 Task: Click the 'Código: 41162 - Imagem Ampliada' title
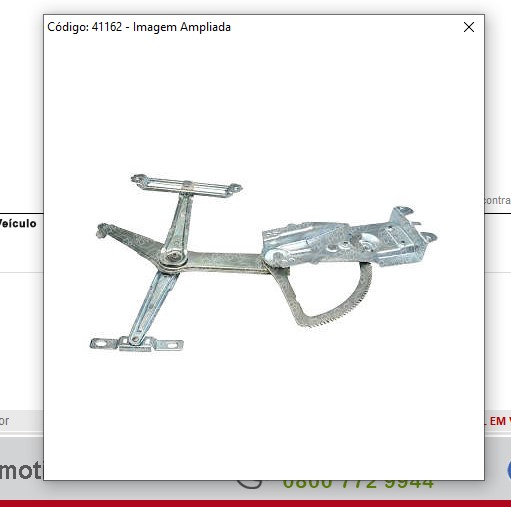[139, 27]
